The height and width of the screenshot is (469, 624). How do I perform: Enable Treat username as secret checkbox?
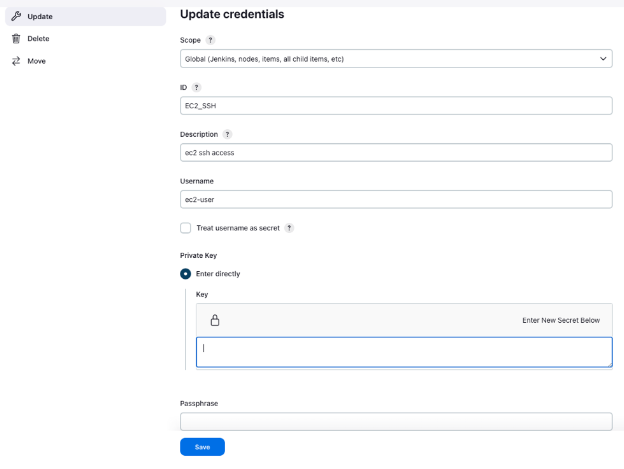(185, 228)
